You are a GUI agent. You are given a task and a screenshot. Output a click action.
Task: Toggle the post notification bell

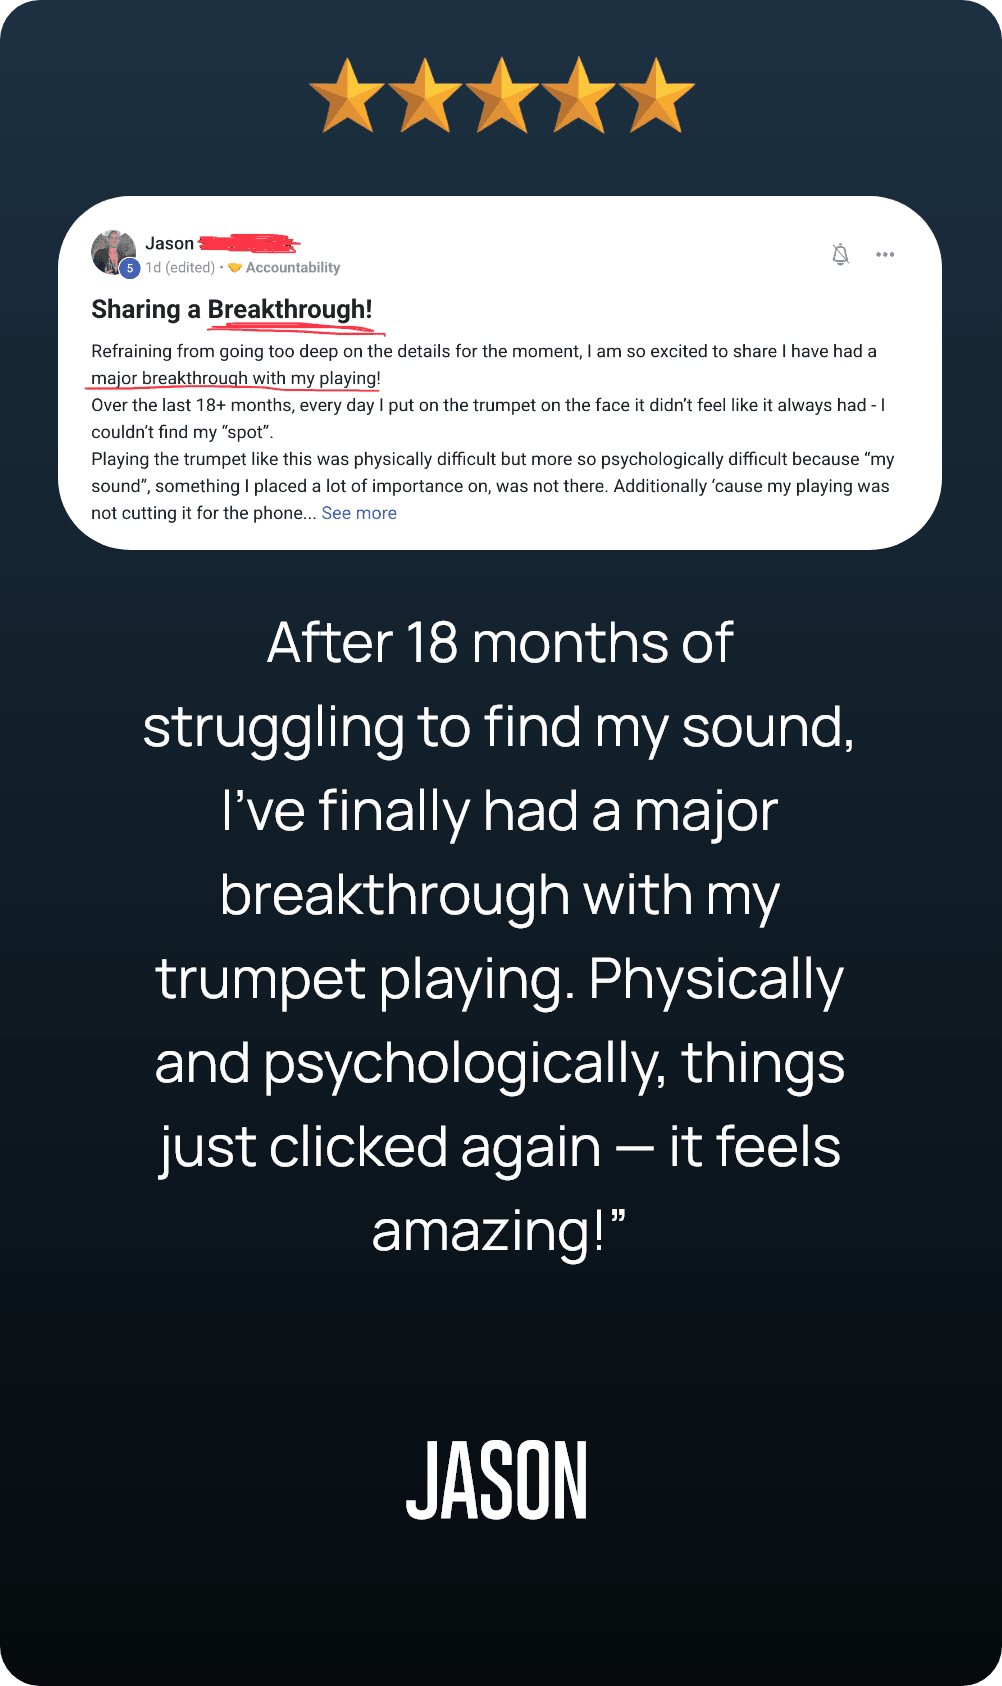tap(841, 254)
